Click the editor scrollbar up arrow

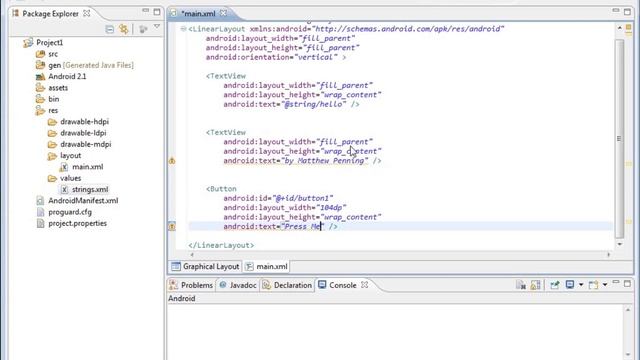click(x=619, y=27)
